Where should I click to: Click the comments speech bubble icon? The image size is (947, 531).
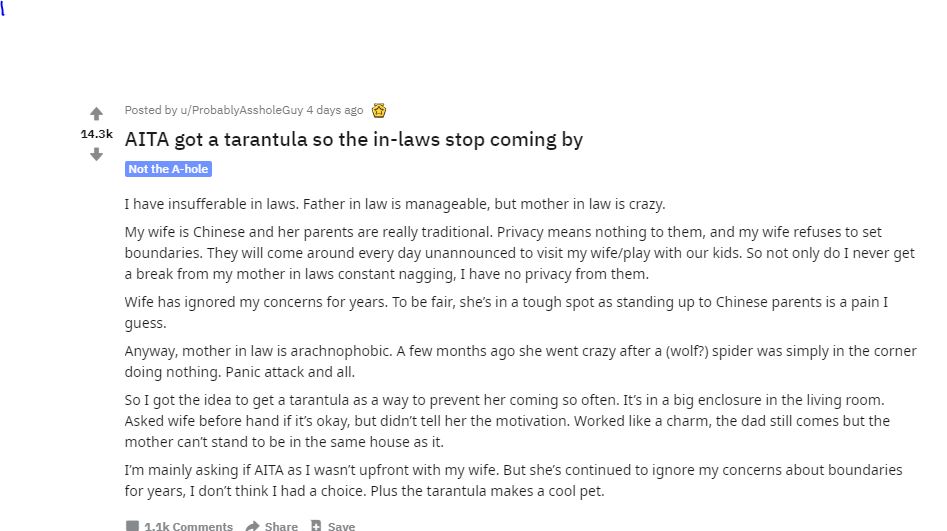(x=132, y=526)
